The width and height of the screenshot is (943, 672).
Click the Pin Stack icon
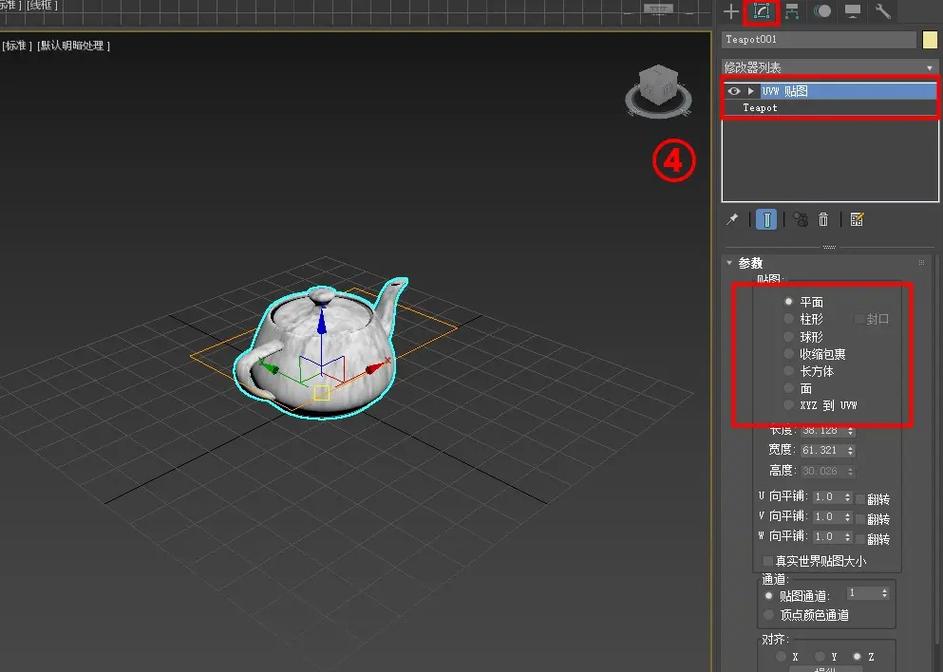point(732,219)
